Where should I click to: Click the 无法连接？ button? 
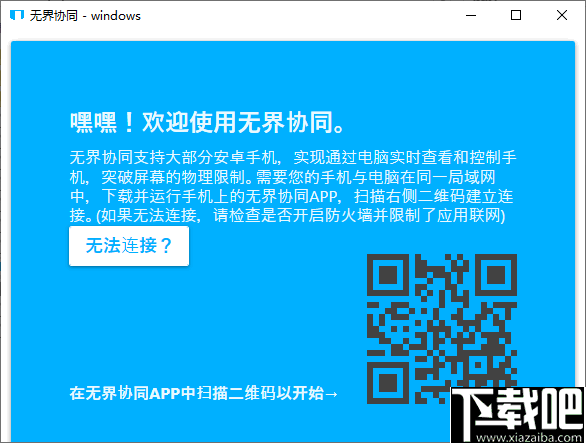click(x=129, y=246)
